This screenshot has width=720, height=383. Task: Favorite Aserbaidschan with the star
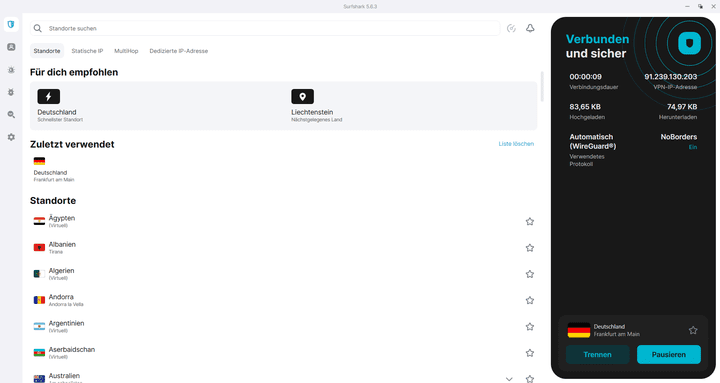click(x=530, y=353)
